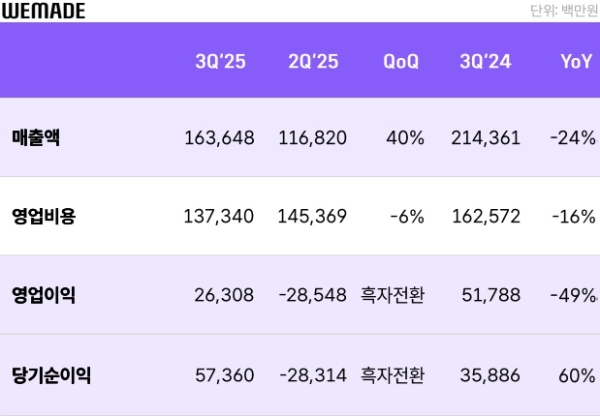Image resolution: width=600 pixels, height=416 pixels.
Task: Click the 당기순이익 row label
Action: [51, 375]
